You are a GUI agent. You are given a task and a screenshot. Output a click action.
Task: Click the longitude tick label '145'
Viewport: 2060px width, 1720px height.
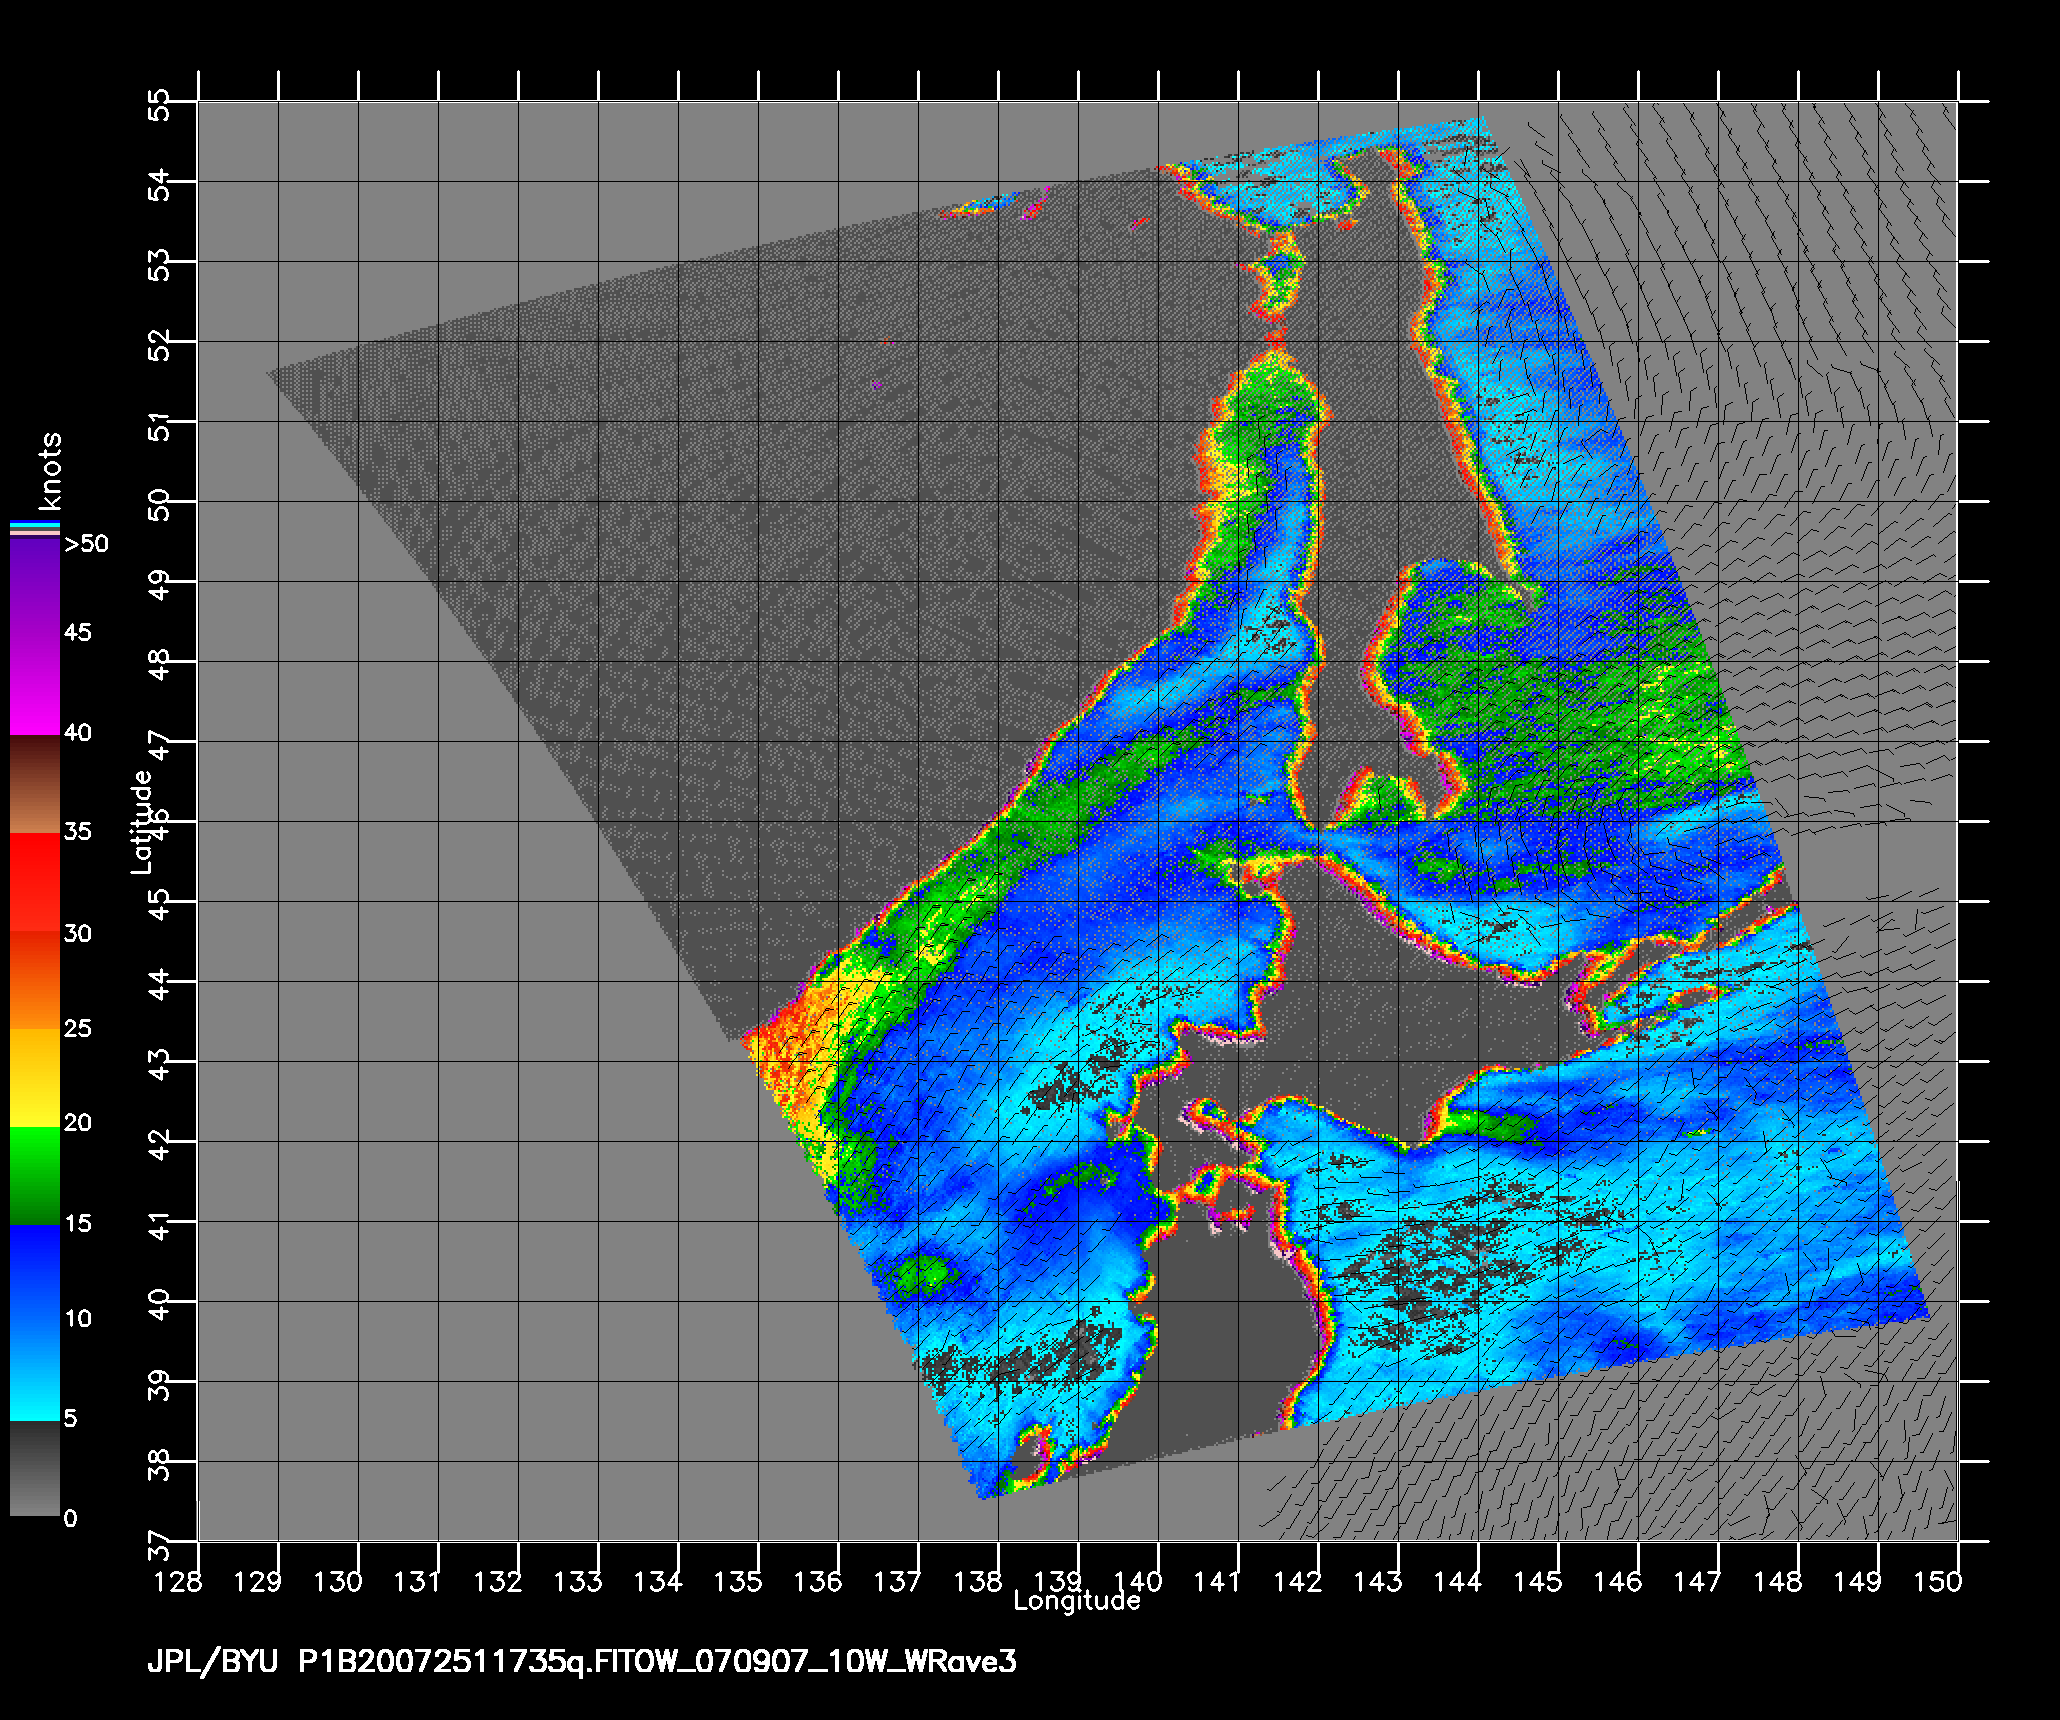click(1537, 1581)
